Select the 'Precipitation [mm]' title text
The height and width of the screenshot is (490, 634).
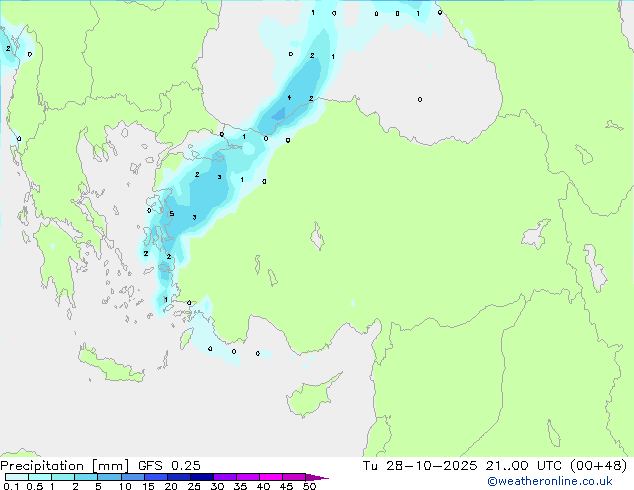point(65,466)
